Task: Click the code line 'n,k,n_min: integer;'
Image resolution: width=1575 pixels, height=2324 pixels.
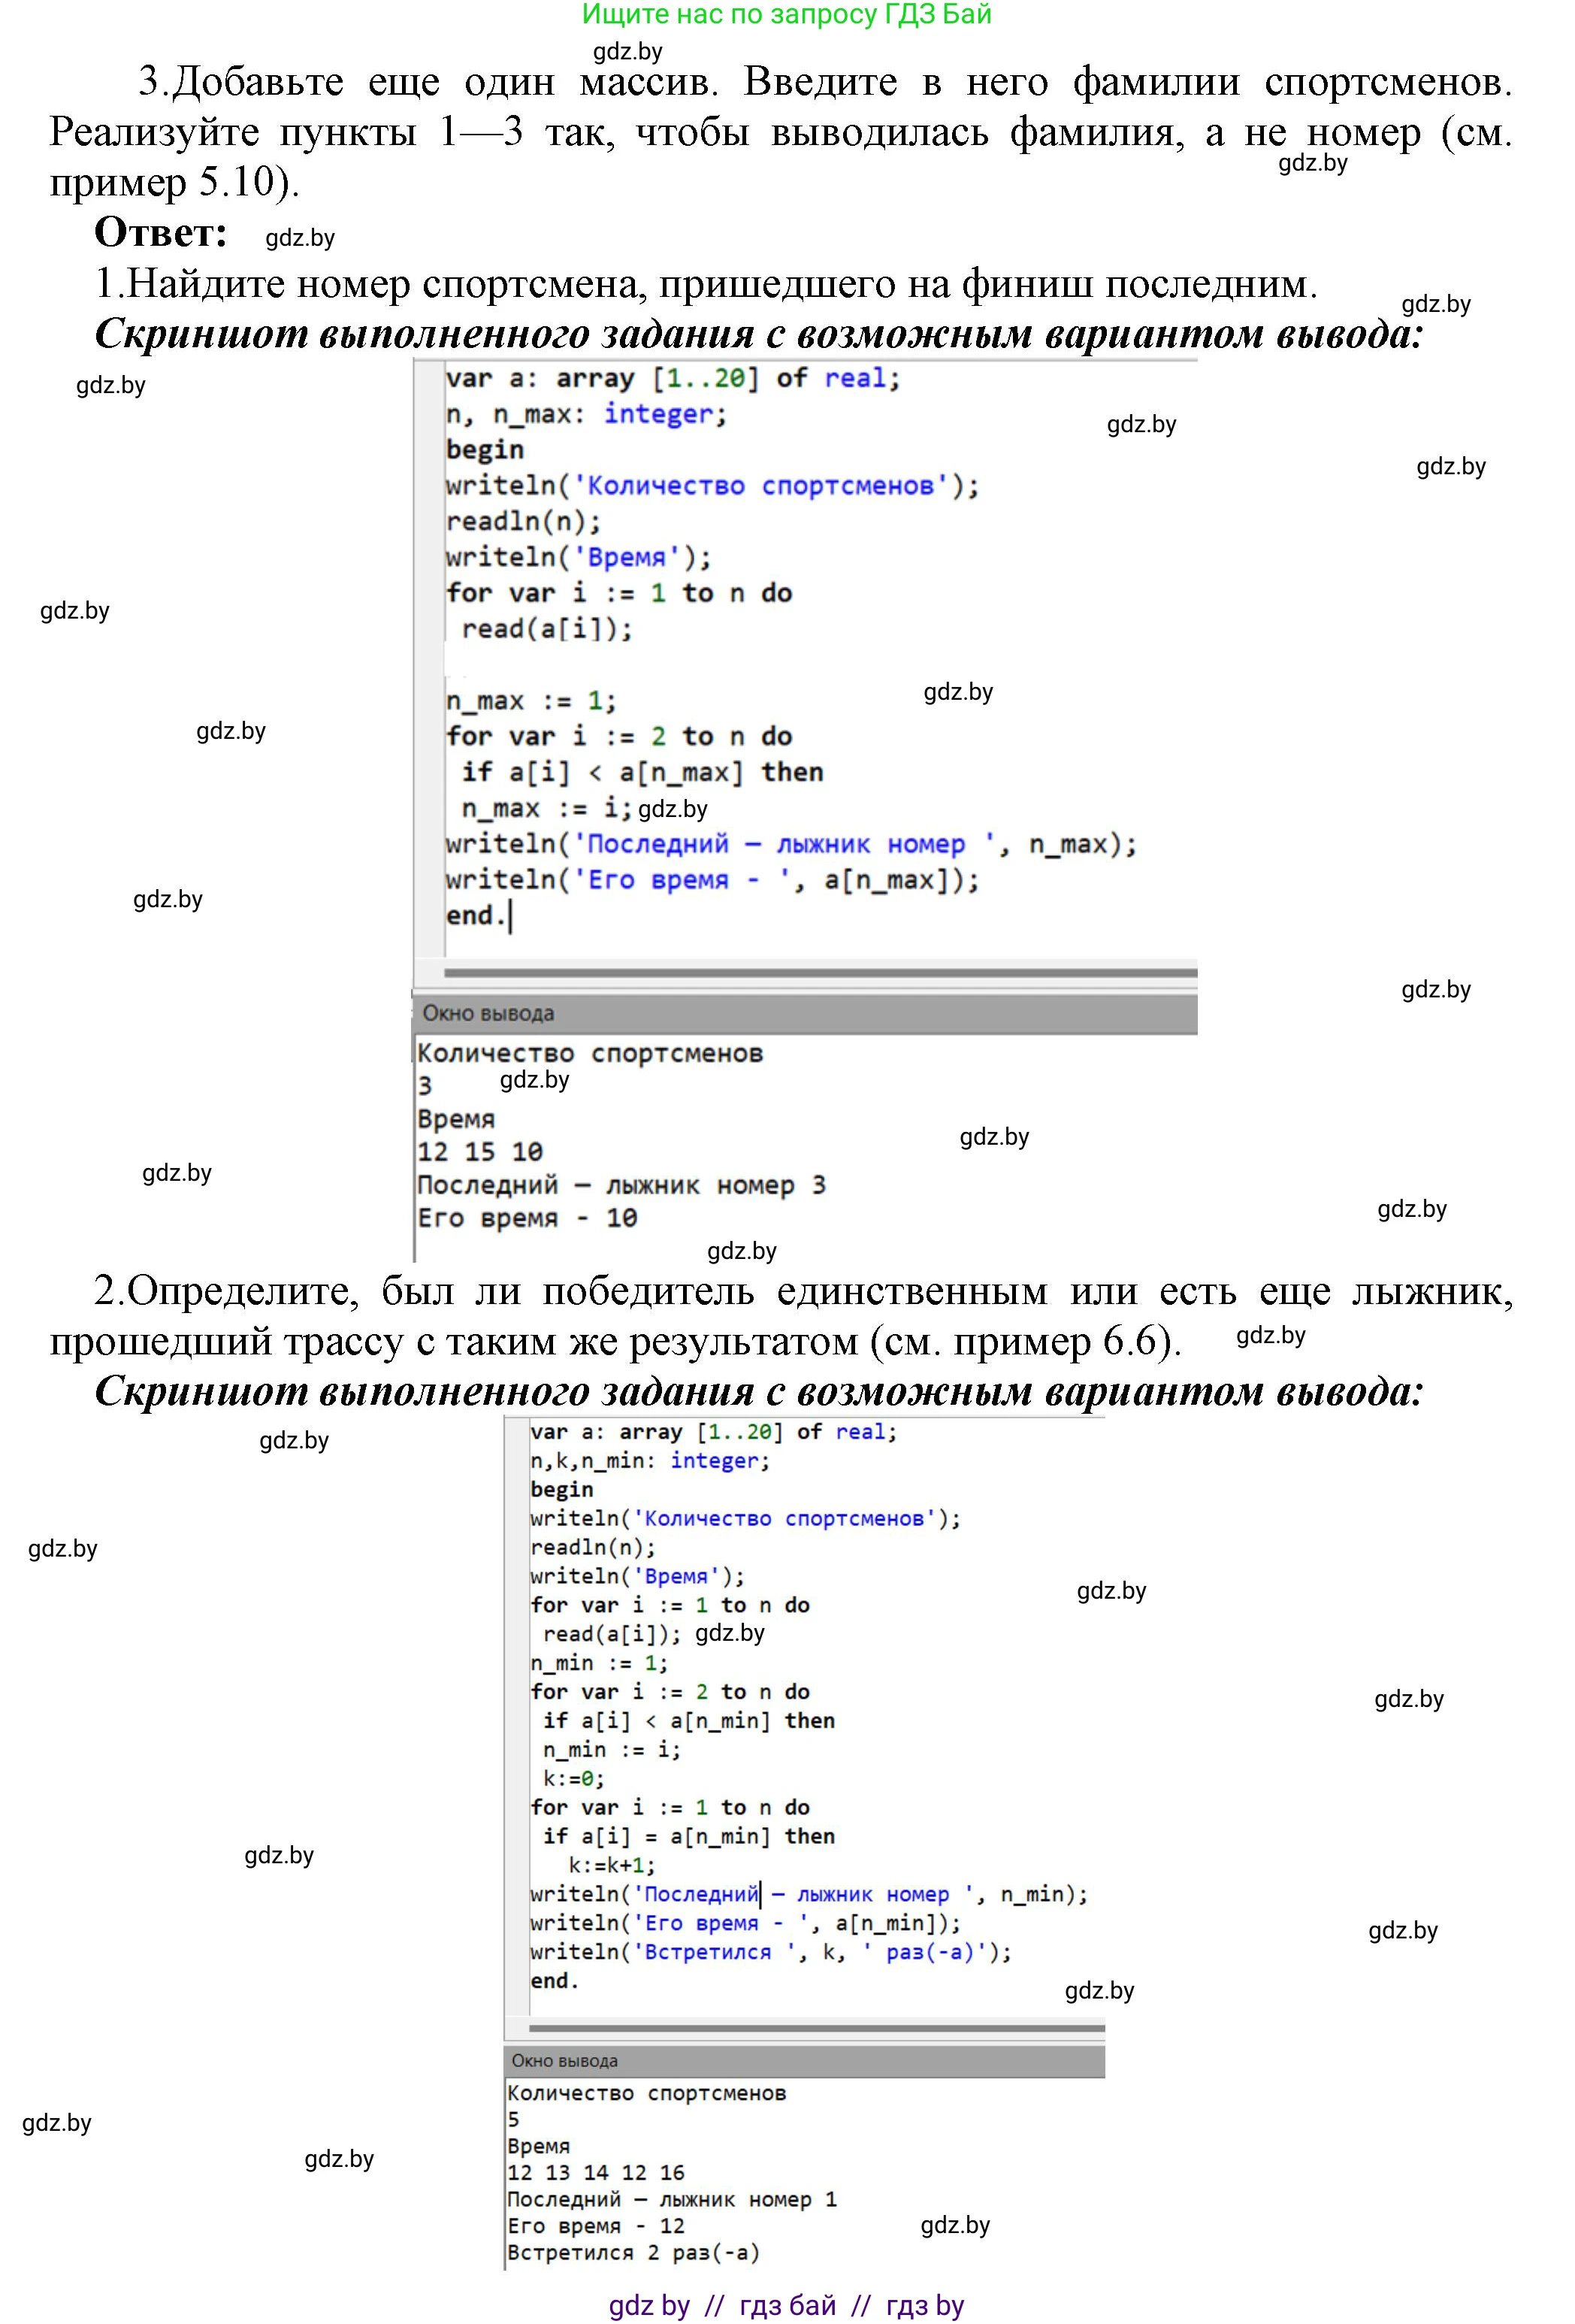Action: coord(650,1461)
